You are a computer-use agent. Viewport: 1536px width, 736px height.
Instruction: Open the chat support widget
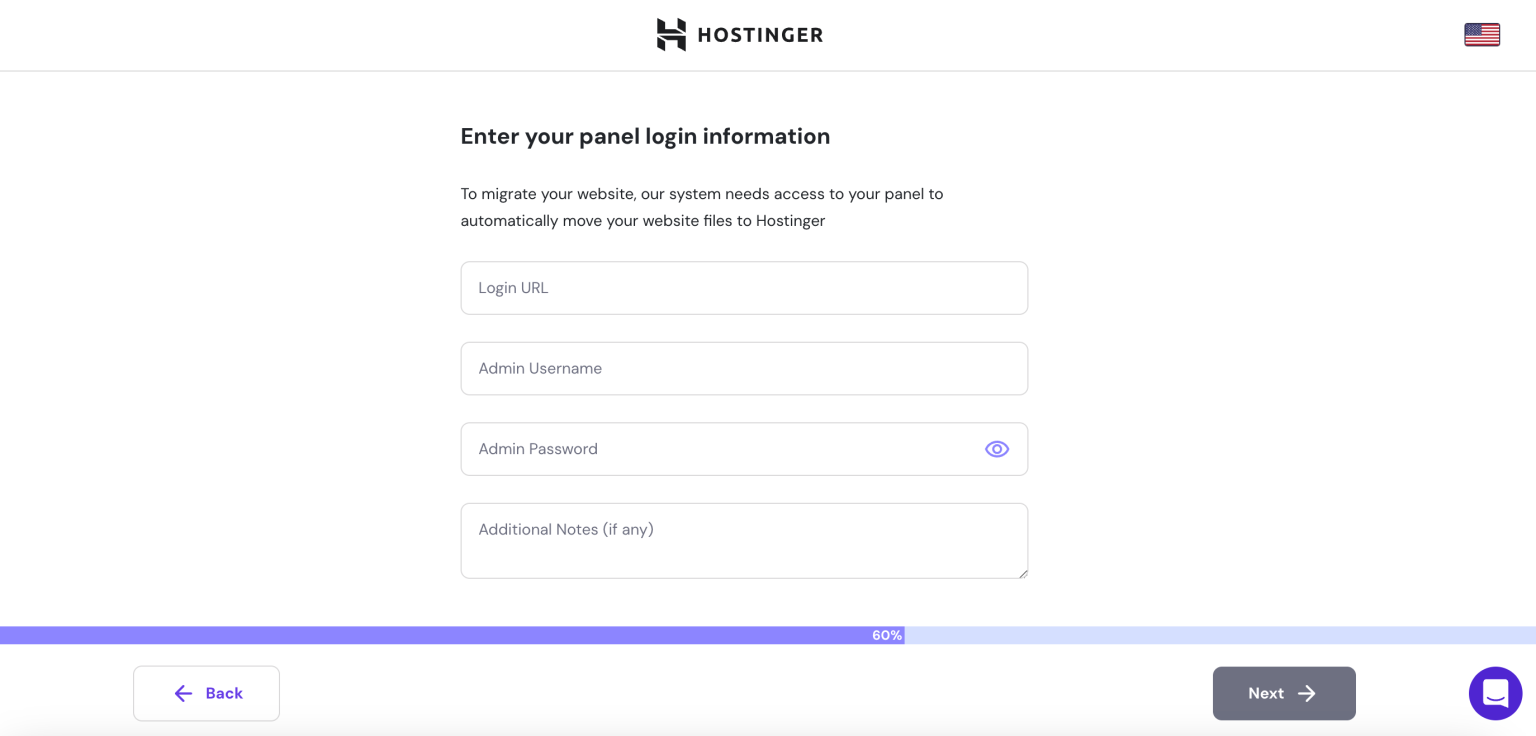point(1495,693)
